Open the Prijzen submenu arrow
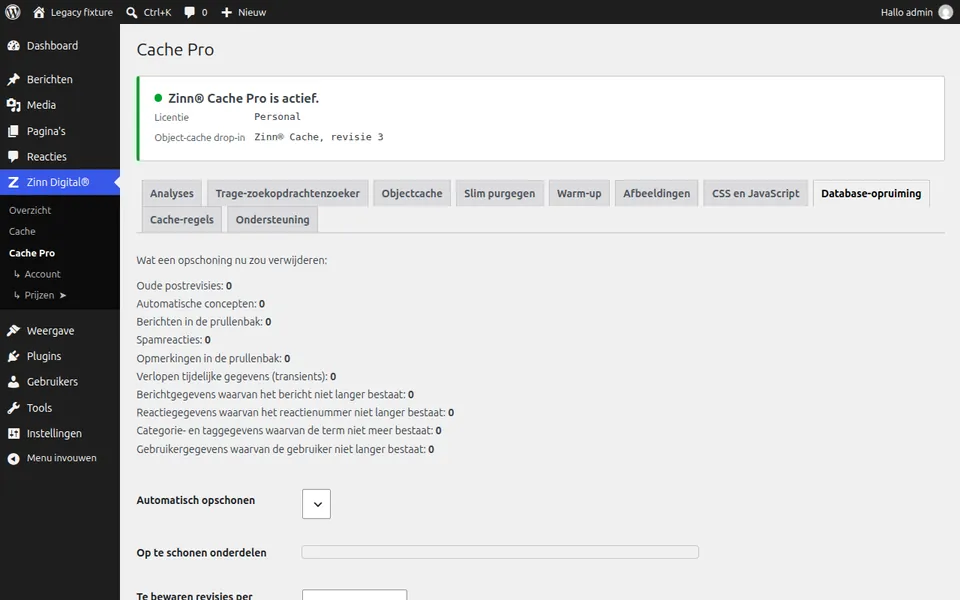This screenshot has width=960, height=600. pyautogui.click(x=62, y=295)
